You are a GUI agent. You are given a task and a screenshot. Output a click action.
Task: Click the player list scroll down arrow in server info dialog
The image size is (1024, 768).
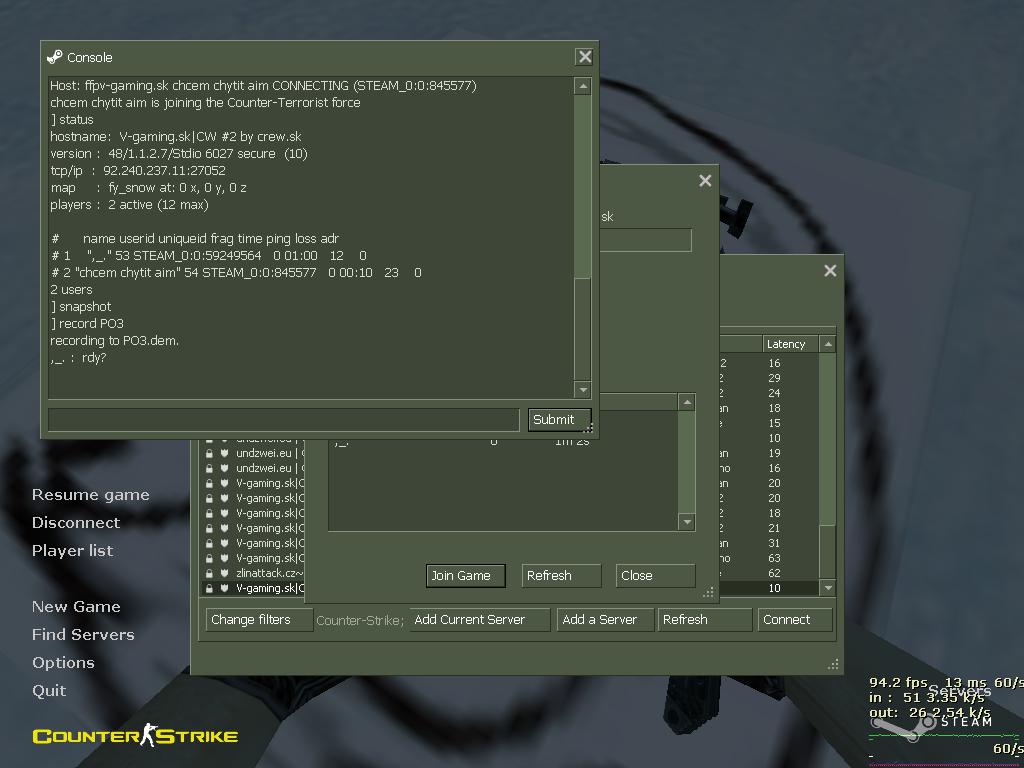(x=686, y=522)
